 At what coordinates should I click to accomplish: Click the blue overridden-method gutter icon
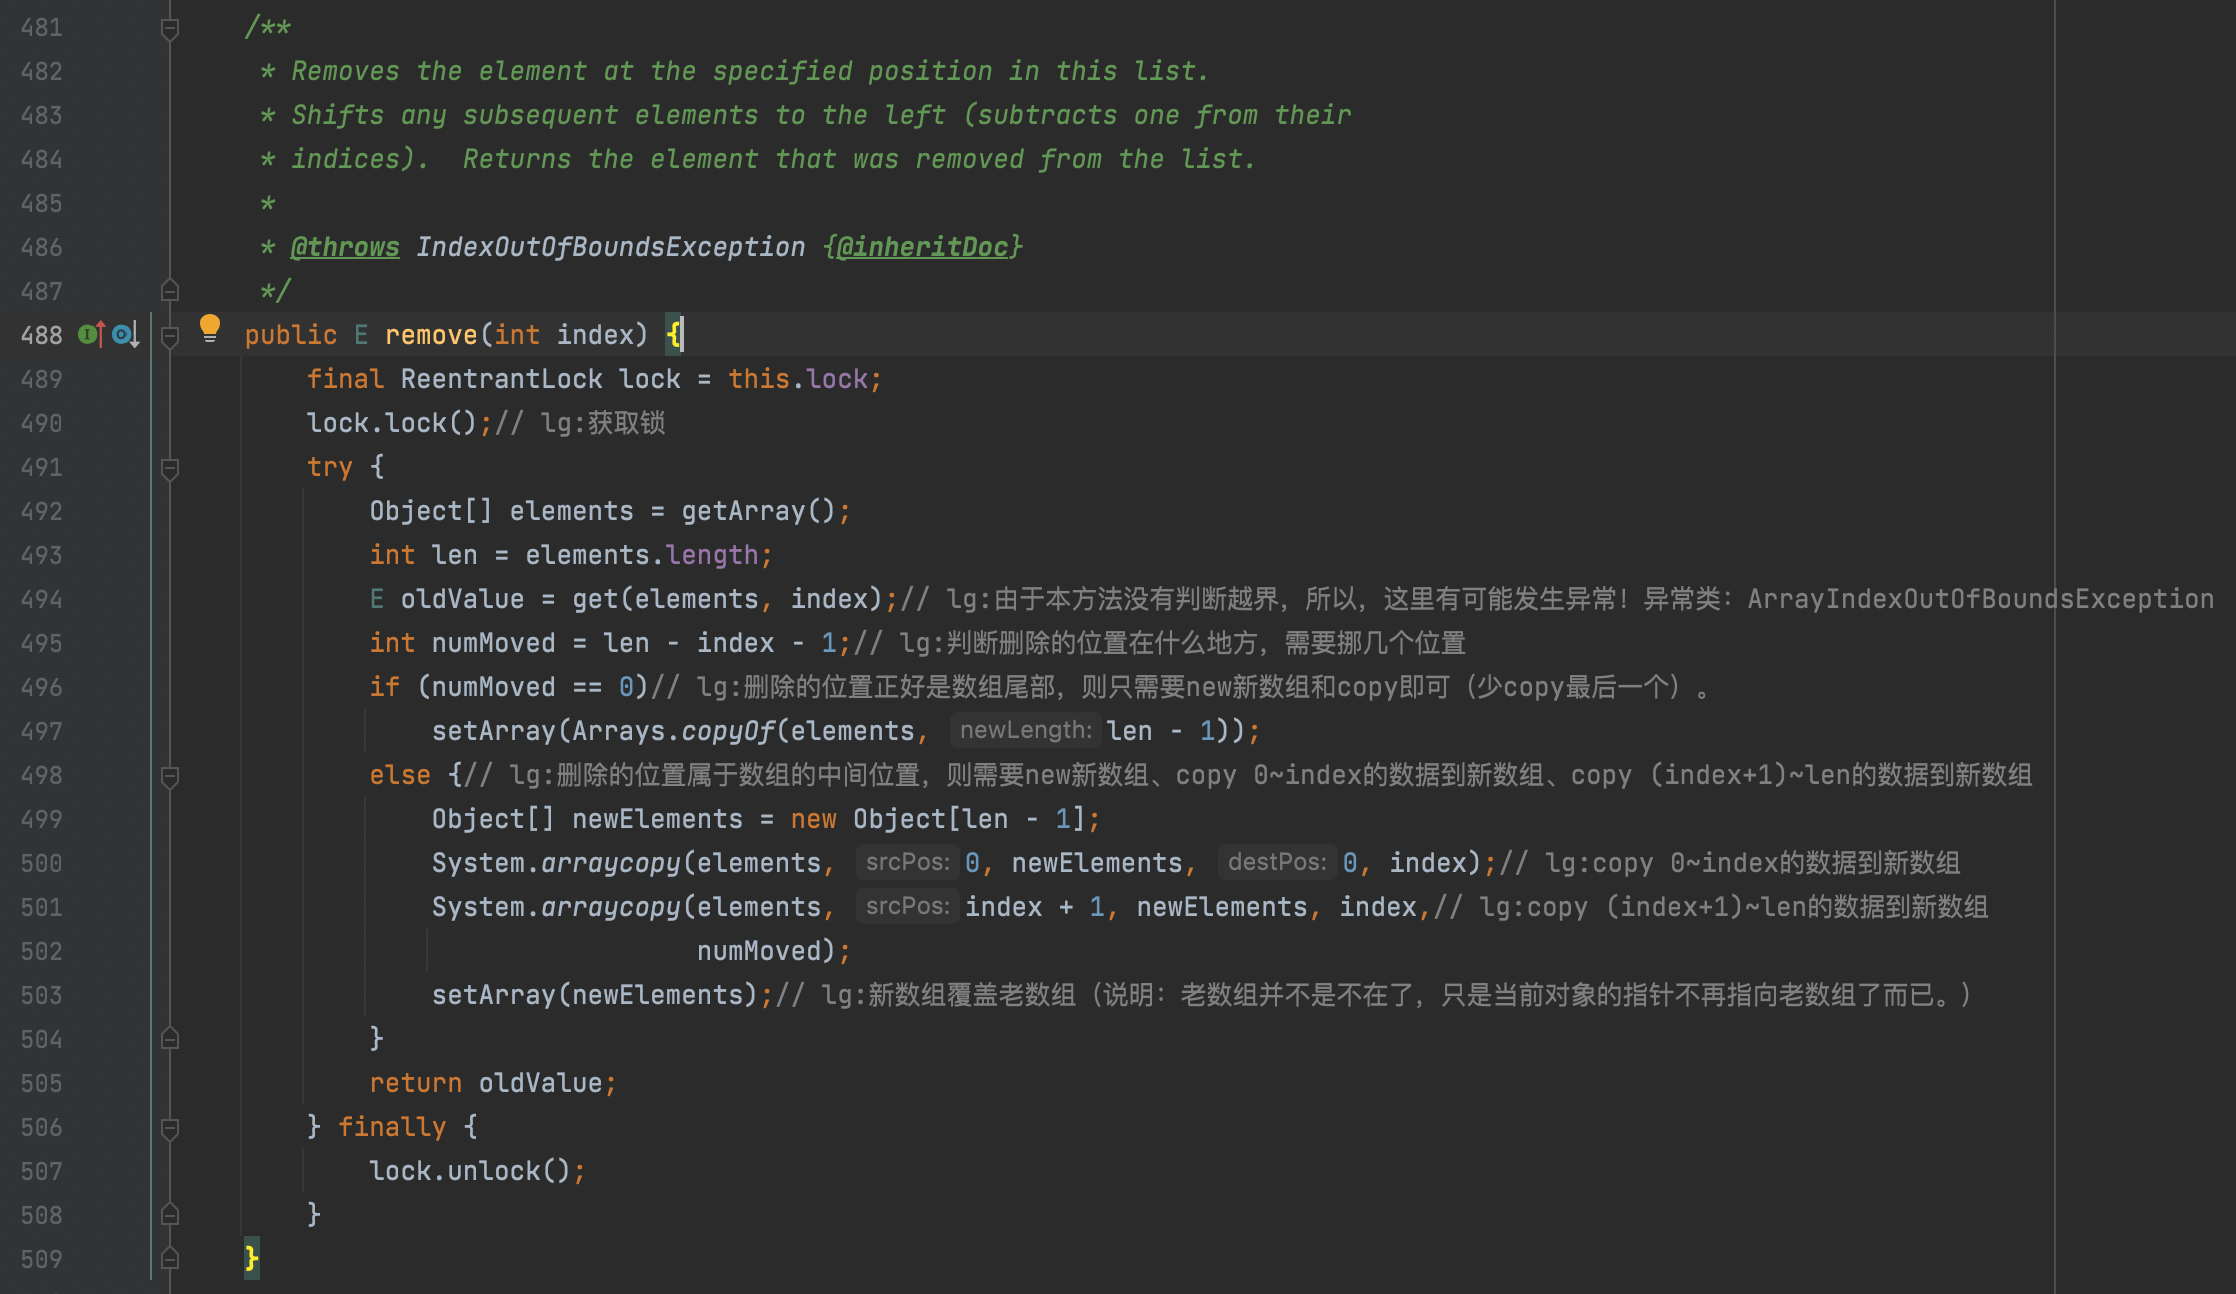(x=125, y=335)
